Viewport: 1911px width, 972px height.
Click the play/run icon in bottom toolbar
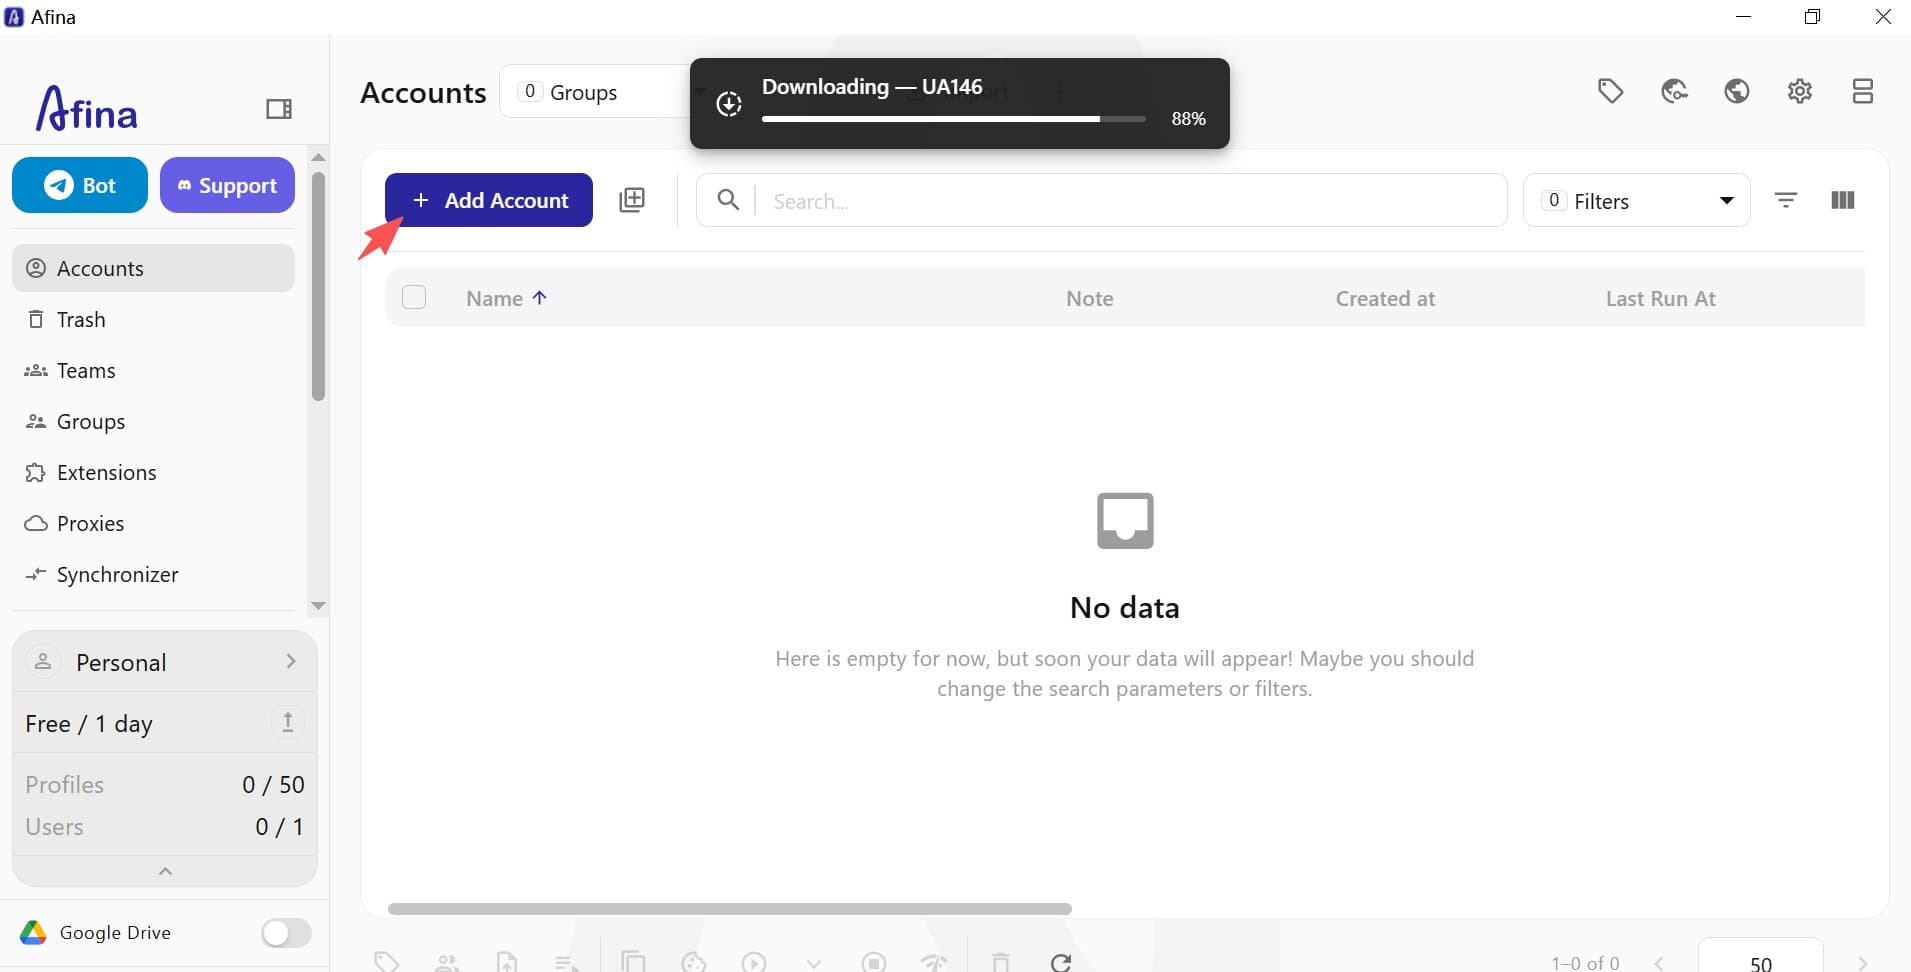[x=754, y=962]
